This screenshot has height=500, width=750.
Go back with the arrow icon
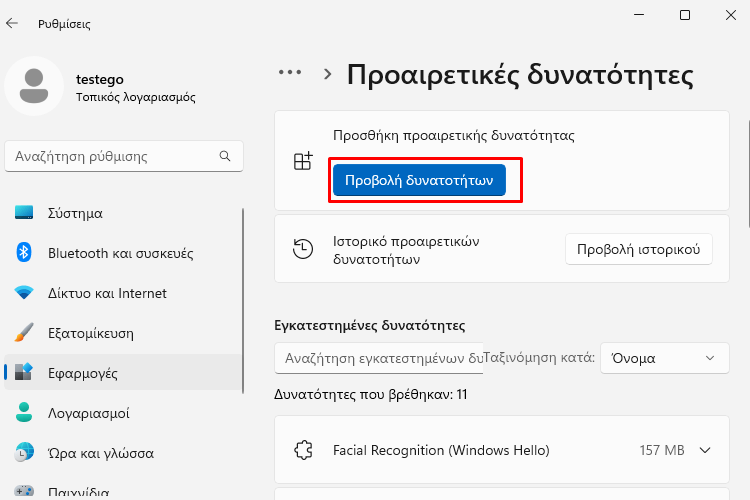(11, 23)
